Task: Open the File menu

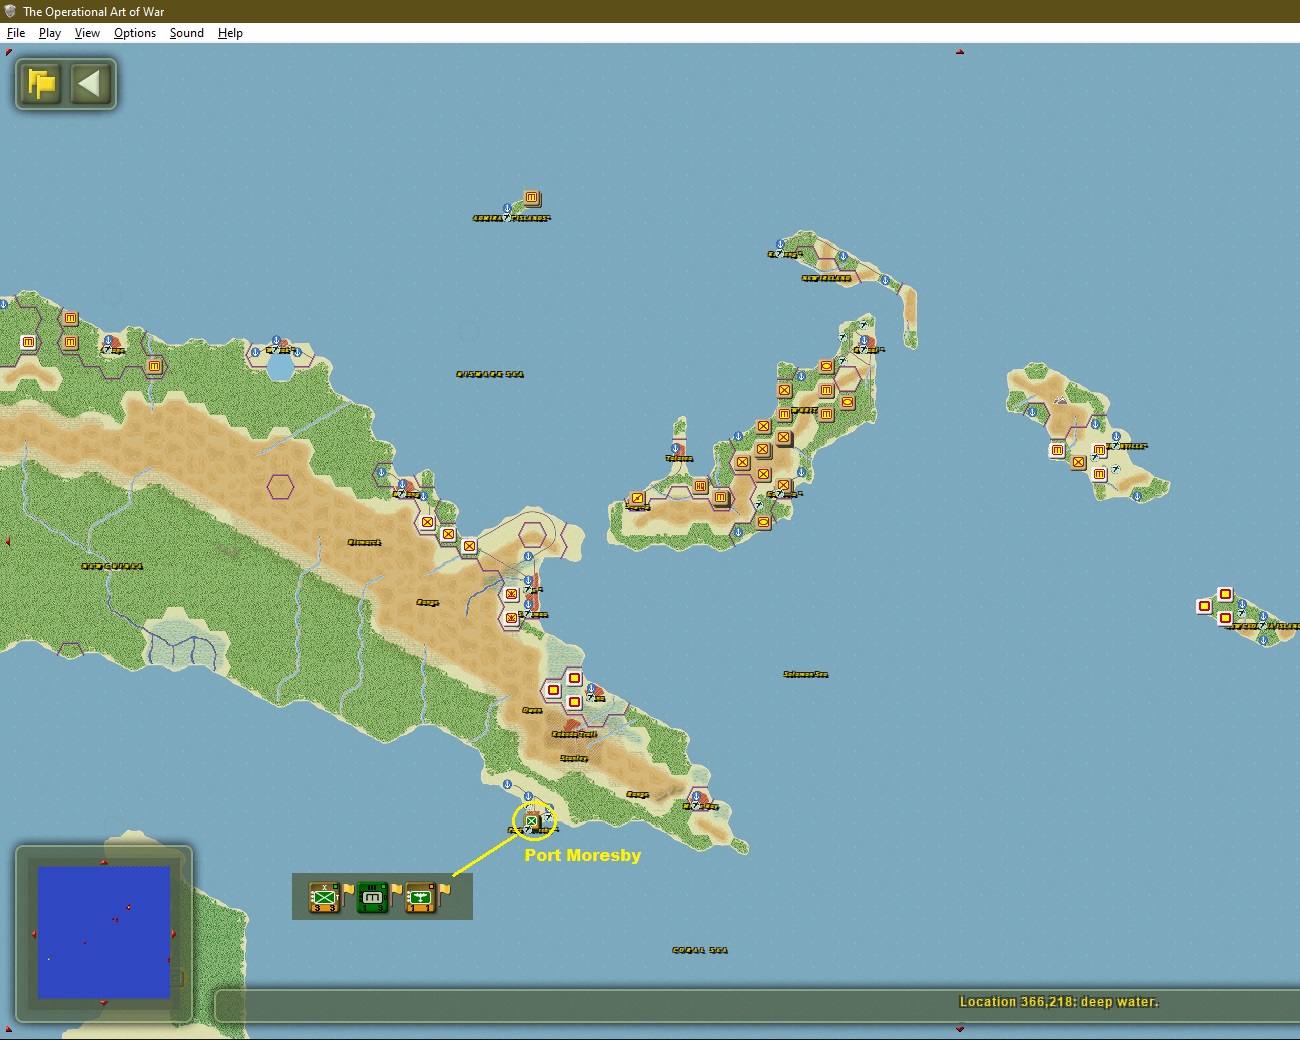Action: pos(16,33)
